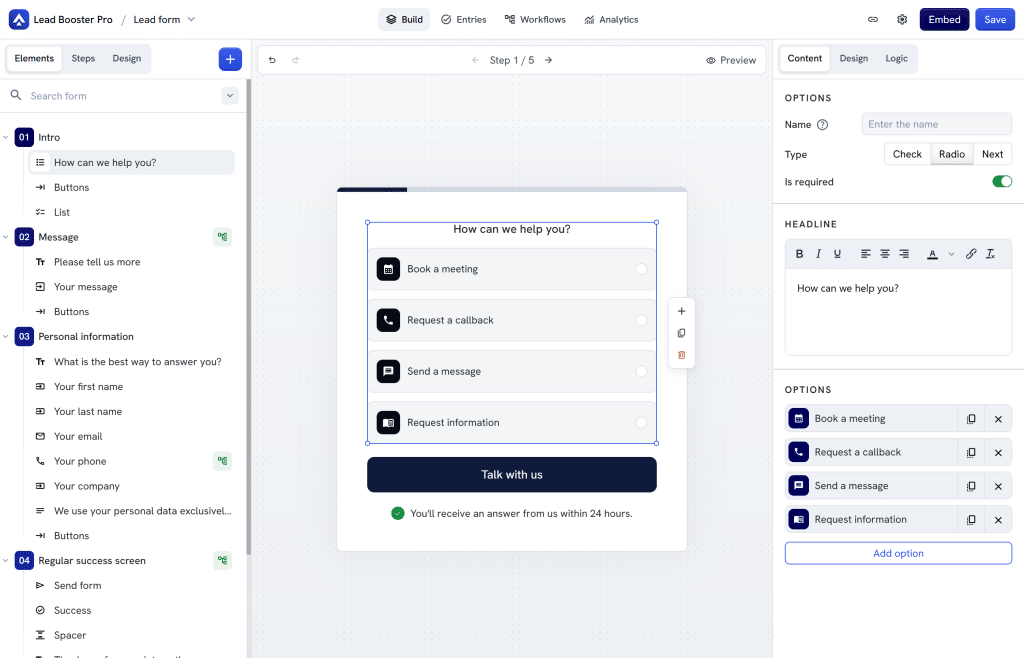Add element using canvas plus icon
The height and width of the screenshot is (658, 1024).
(681, 311)
